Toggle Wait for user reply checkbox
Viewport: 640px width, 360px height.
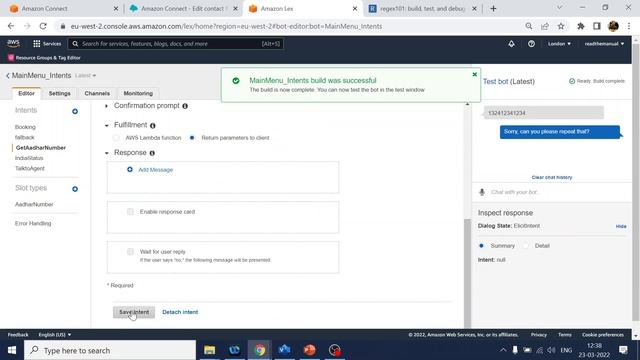click(130, 251)
